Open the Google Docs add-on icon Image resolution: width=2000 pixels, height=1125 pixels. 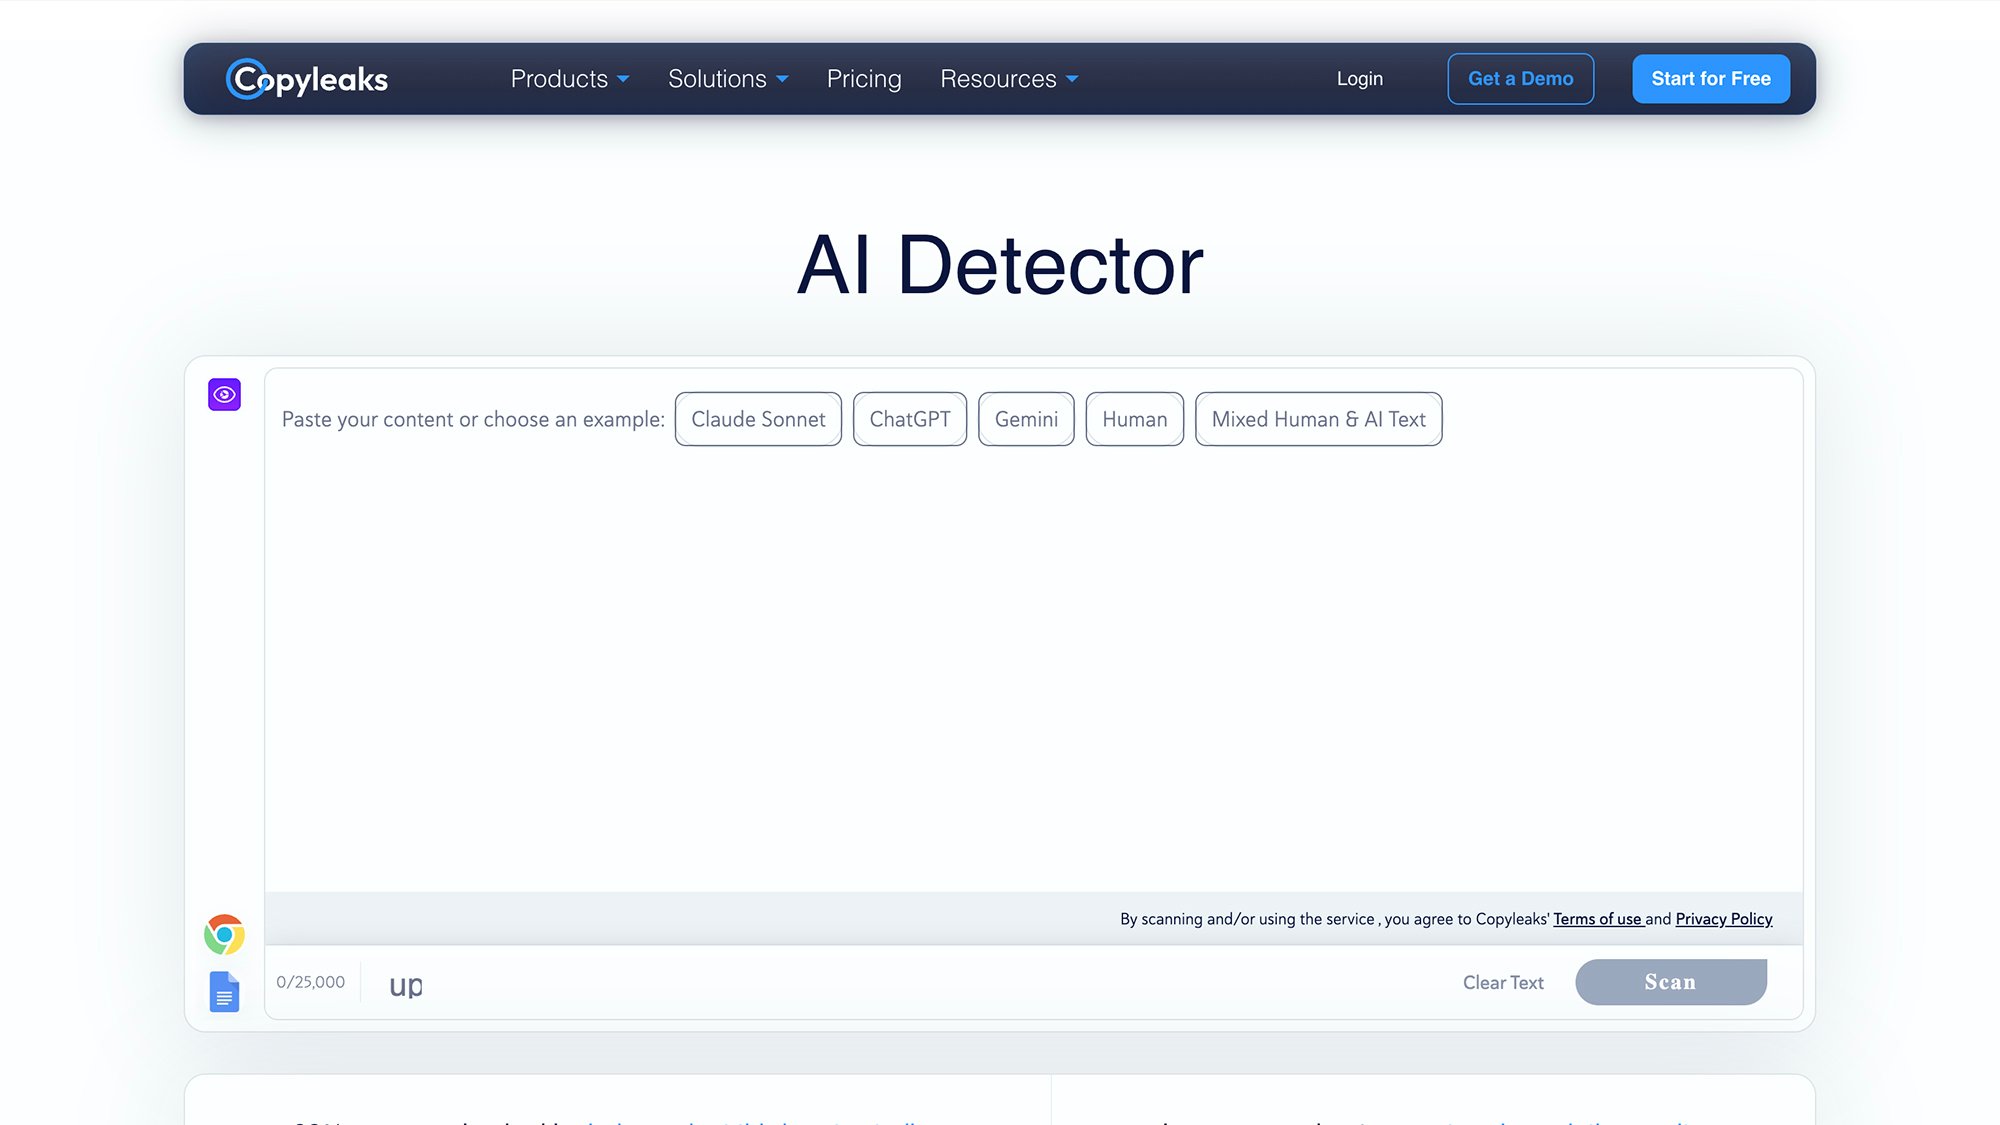pyautogui.click(x=224, y=992)
